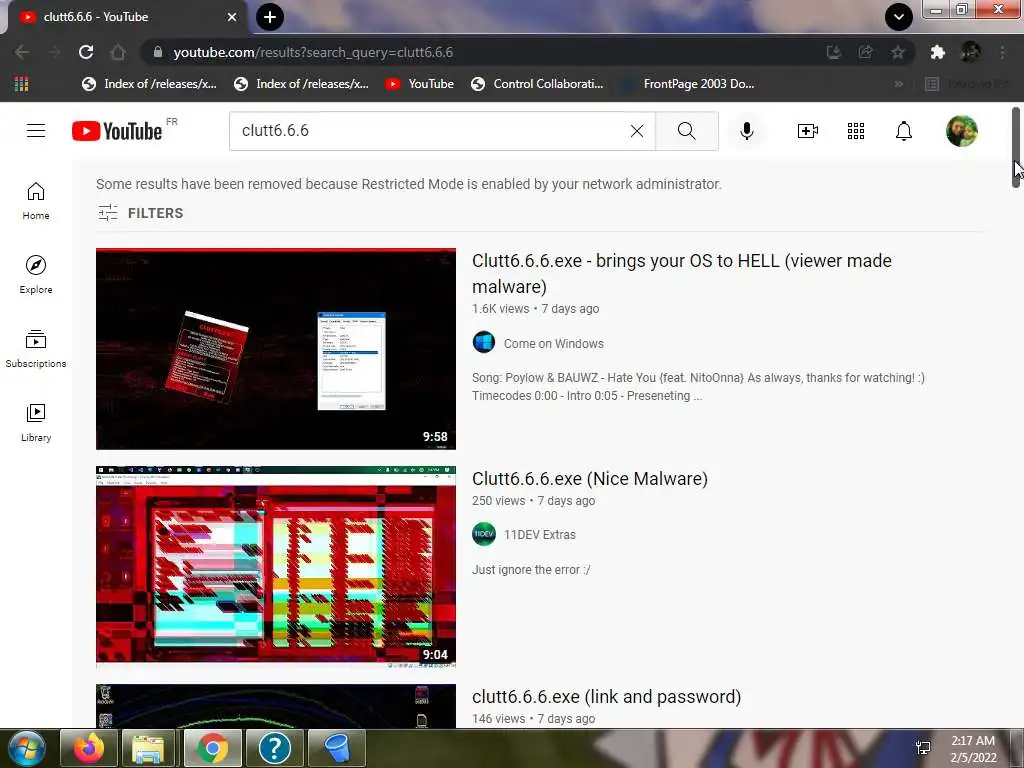Click the install/download icon in address bar
This screenshot has height=768, width=1024.
pyautogui.click(x=833, y=52)
